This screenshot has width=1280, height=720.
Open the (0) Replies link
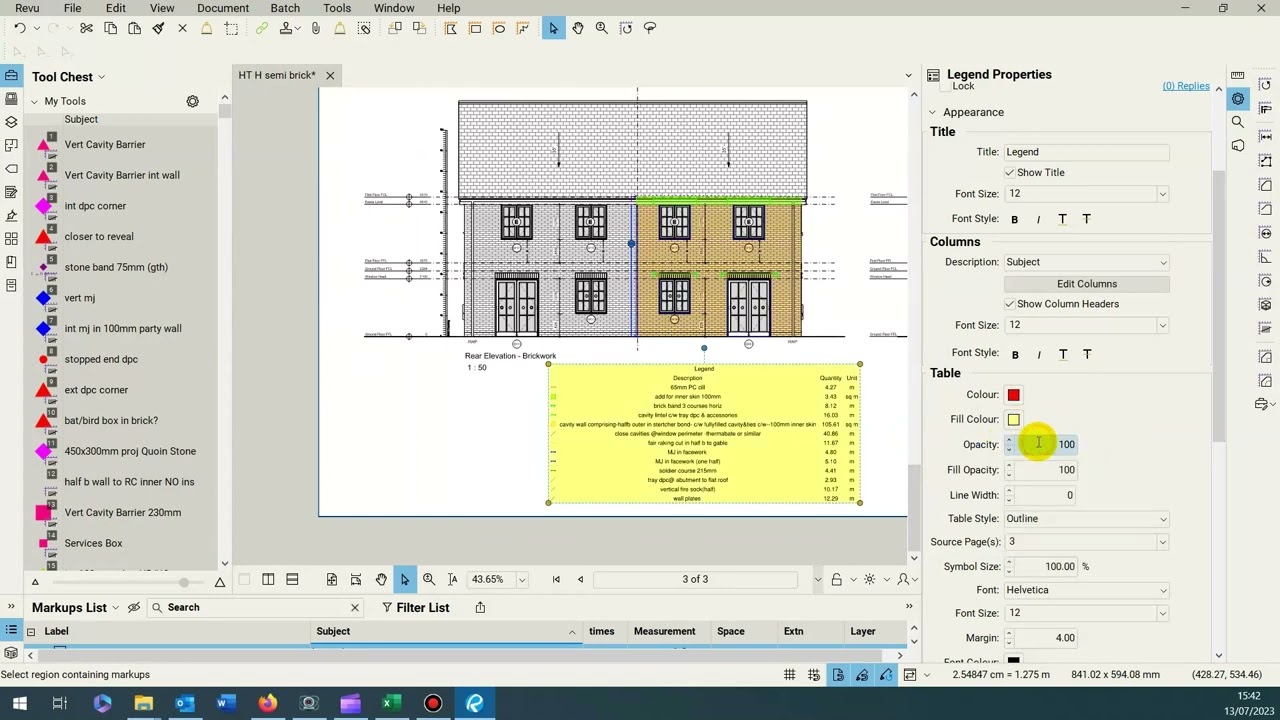click(1186, 86)
